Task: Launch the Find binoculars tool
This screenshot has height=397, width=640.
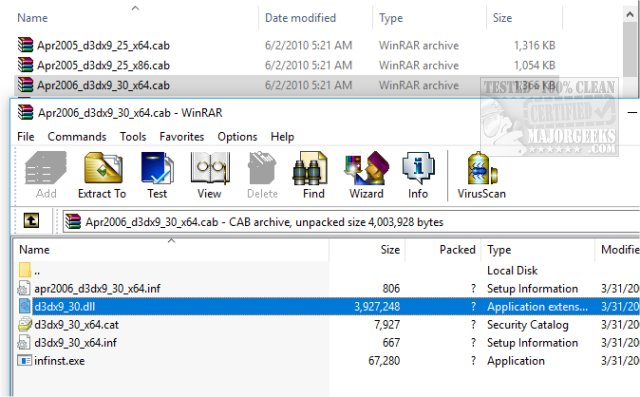Action: [x=313, y=175]
